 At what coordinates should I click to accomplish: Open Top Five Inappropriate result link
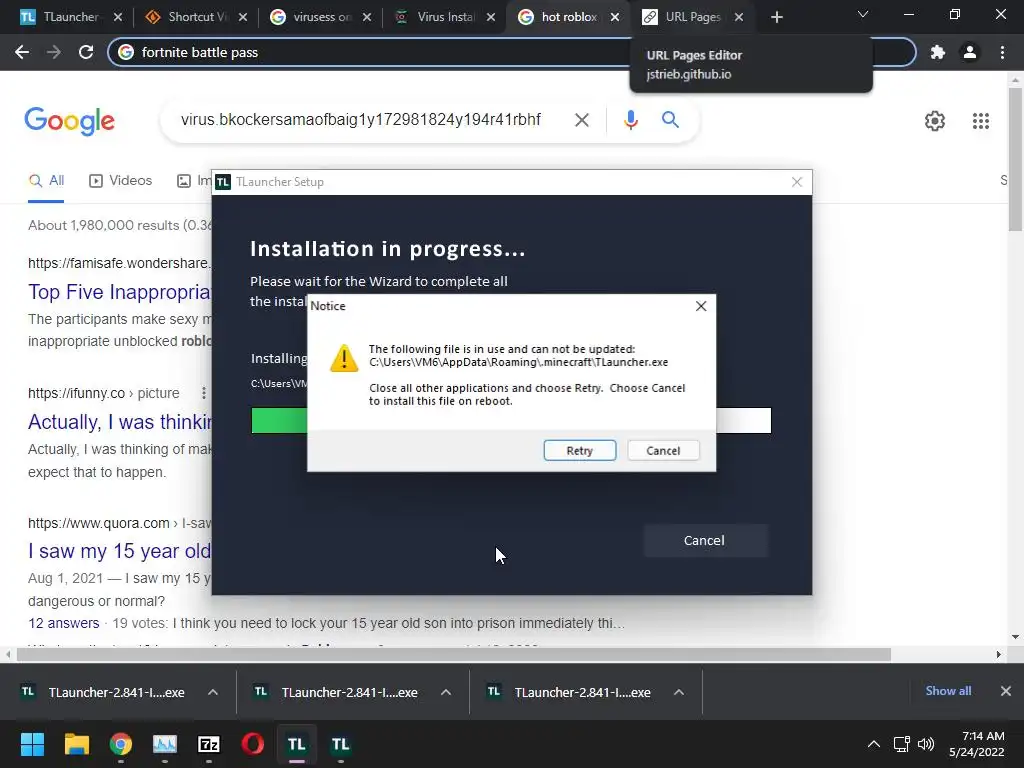coord(119,292)
